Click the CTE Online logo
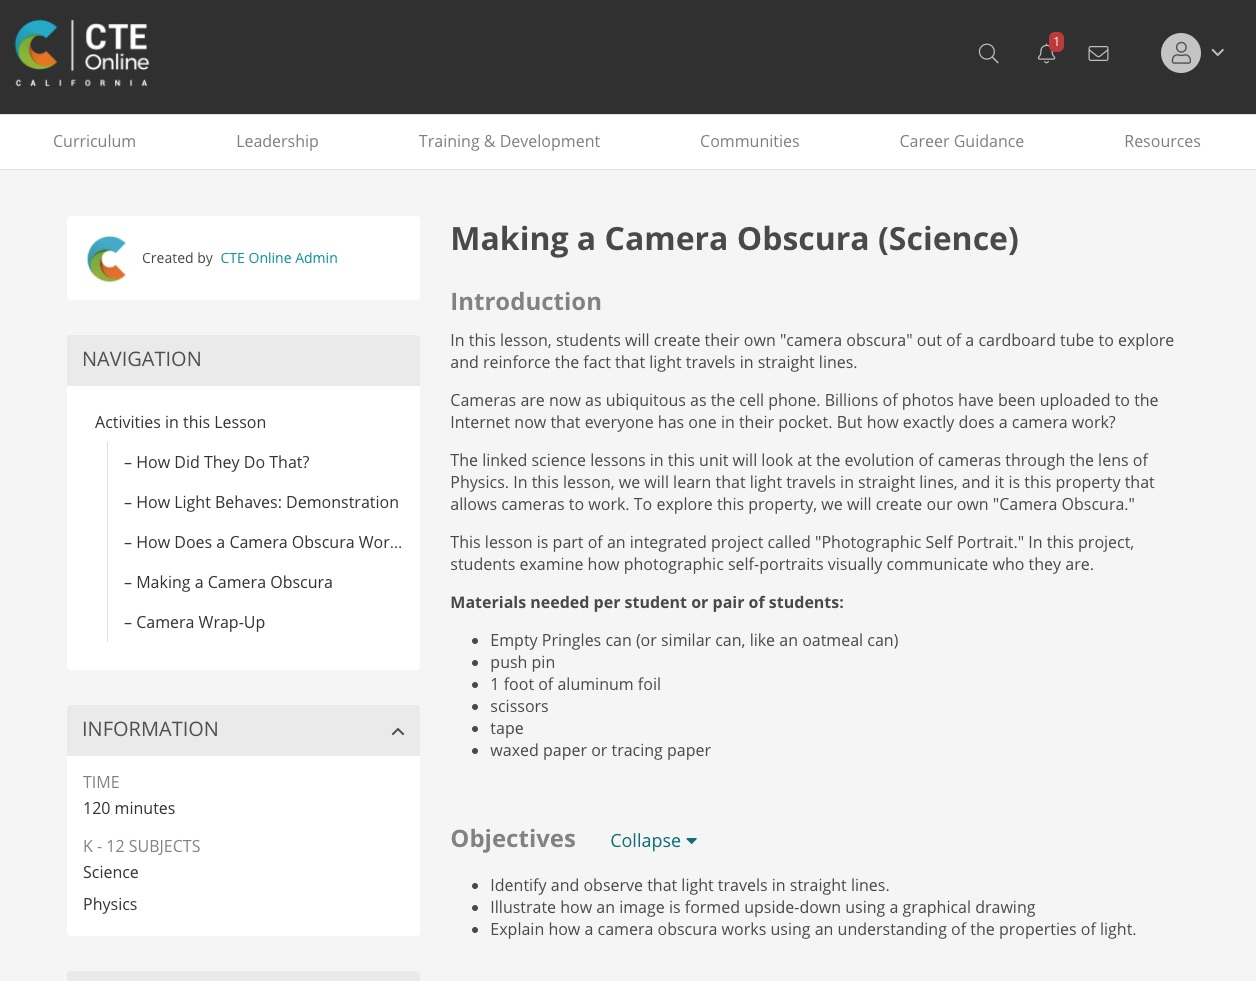Viewport: 1256px width, 981px height. click(82, 51)
